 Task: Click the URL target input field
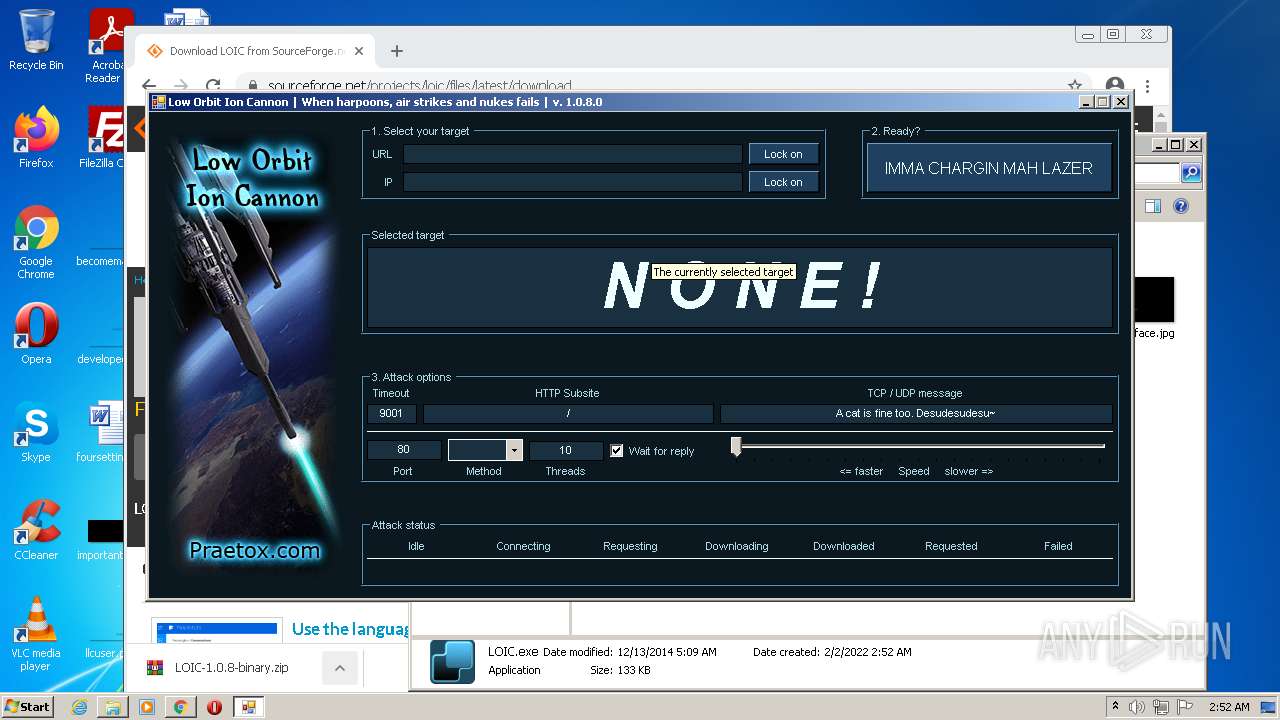[x=572, y=154]
